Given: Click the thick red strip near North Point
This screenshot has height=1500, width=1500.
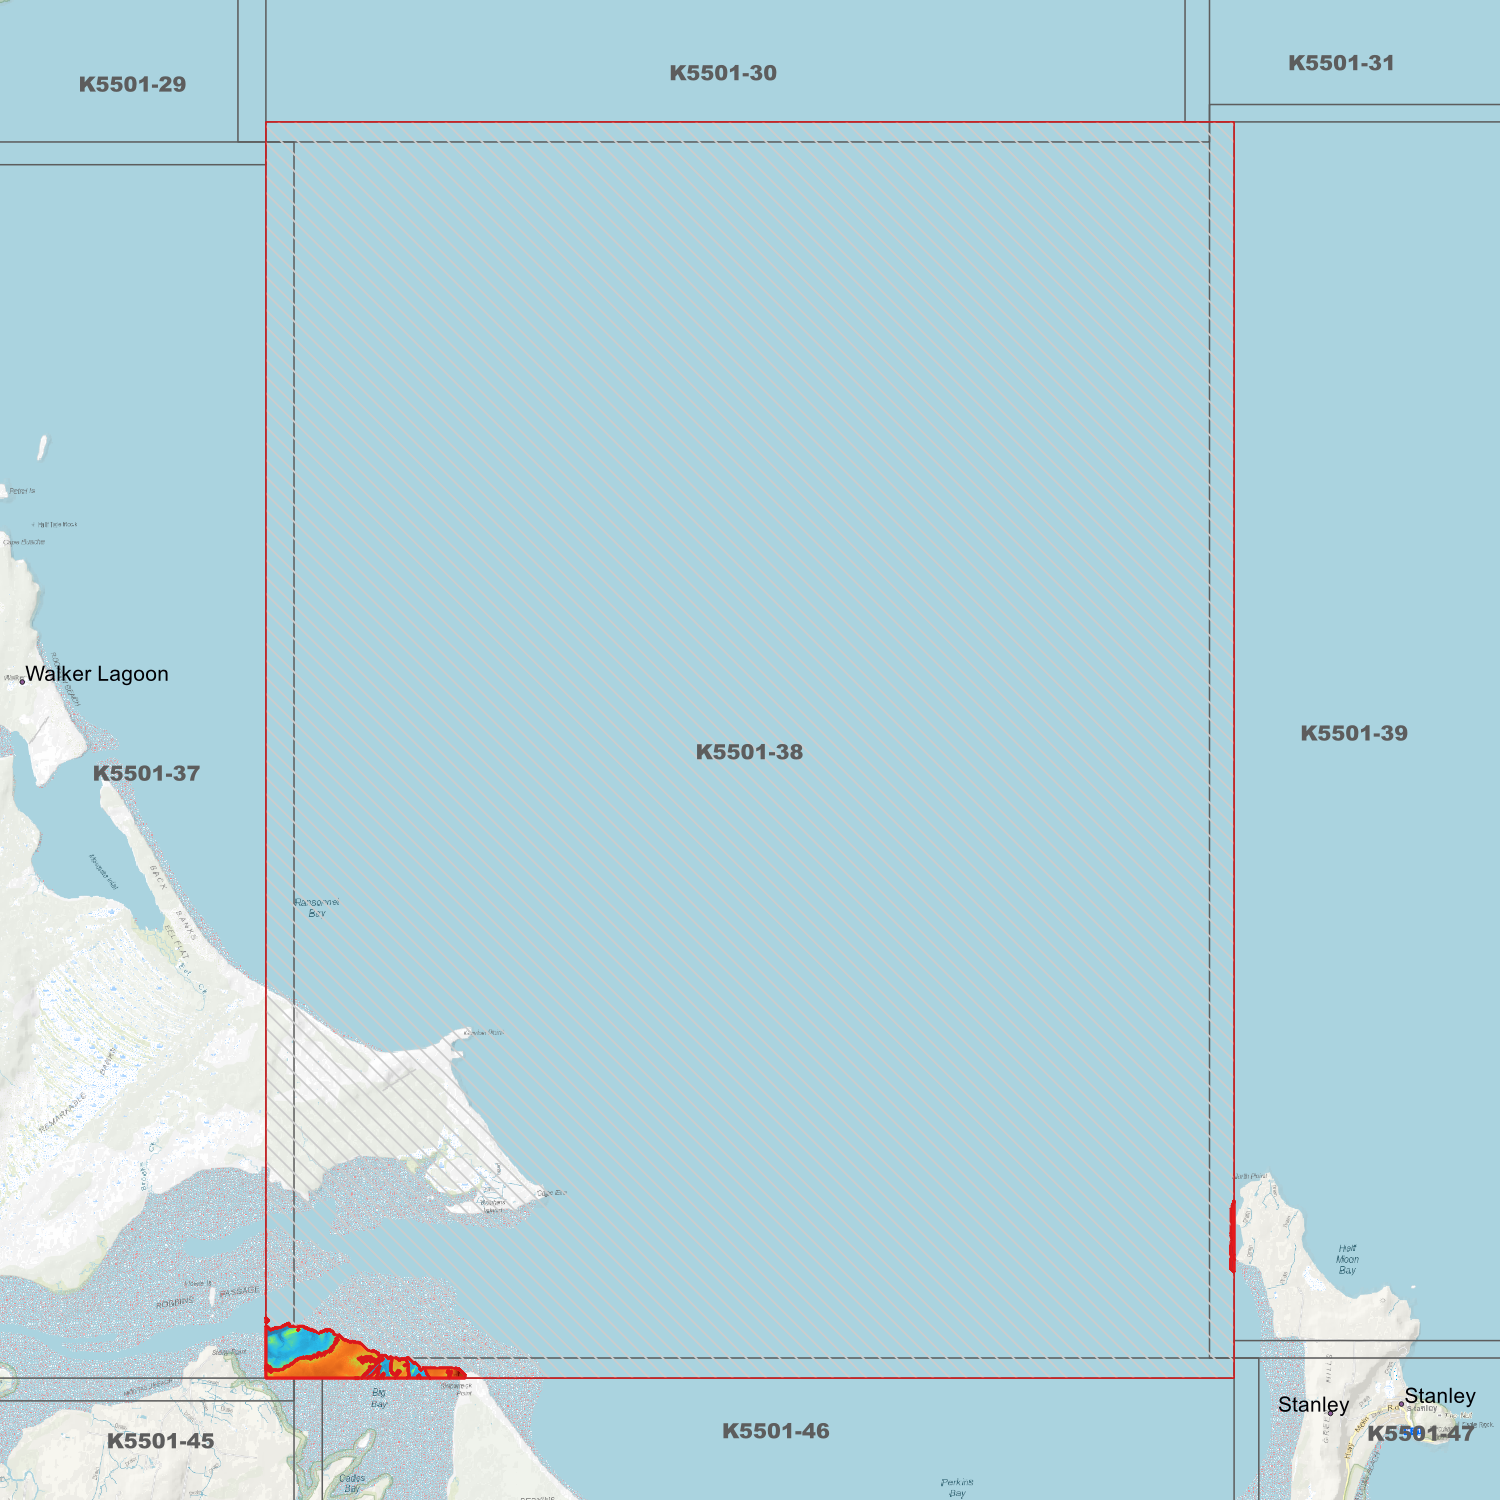Looking at the screenshot, I should 1232,1237.
